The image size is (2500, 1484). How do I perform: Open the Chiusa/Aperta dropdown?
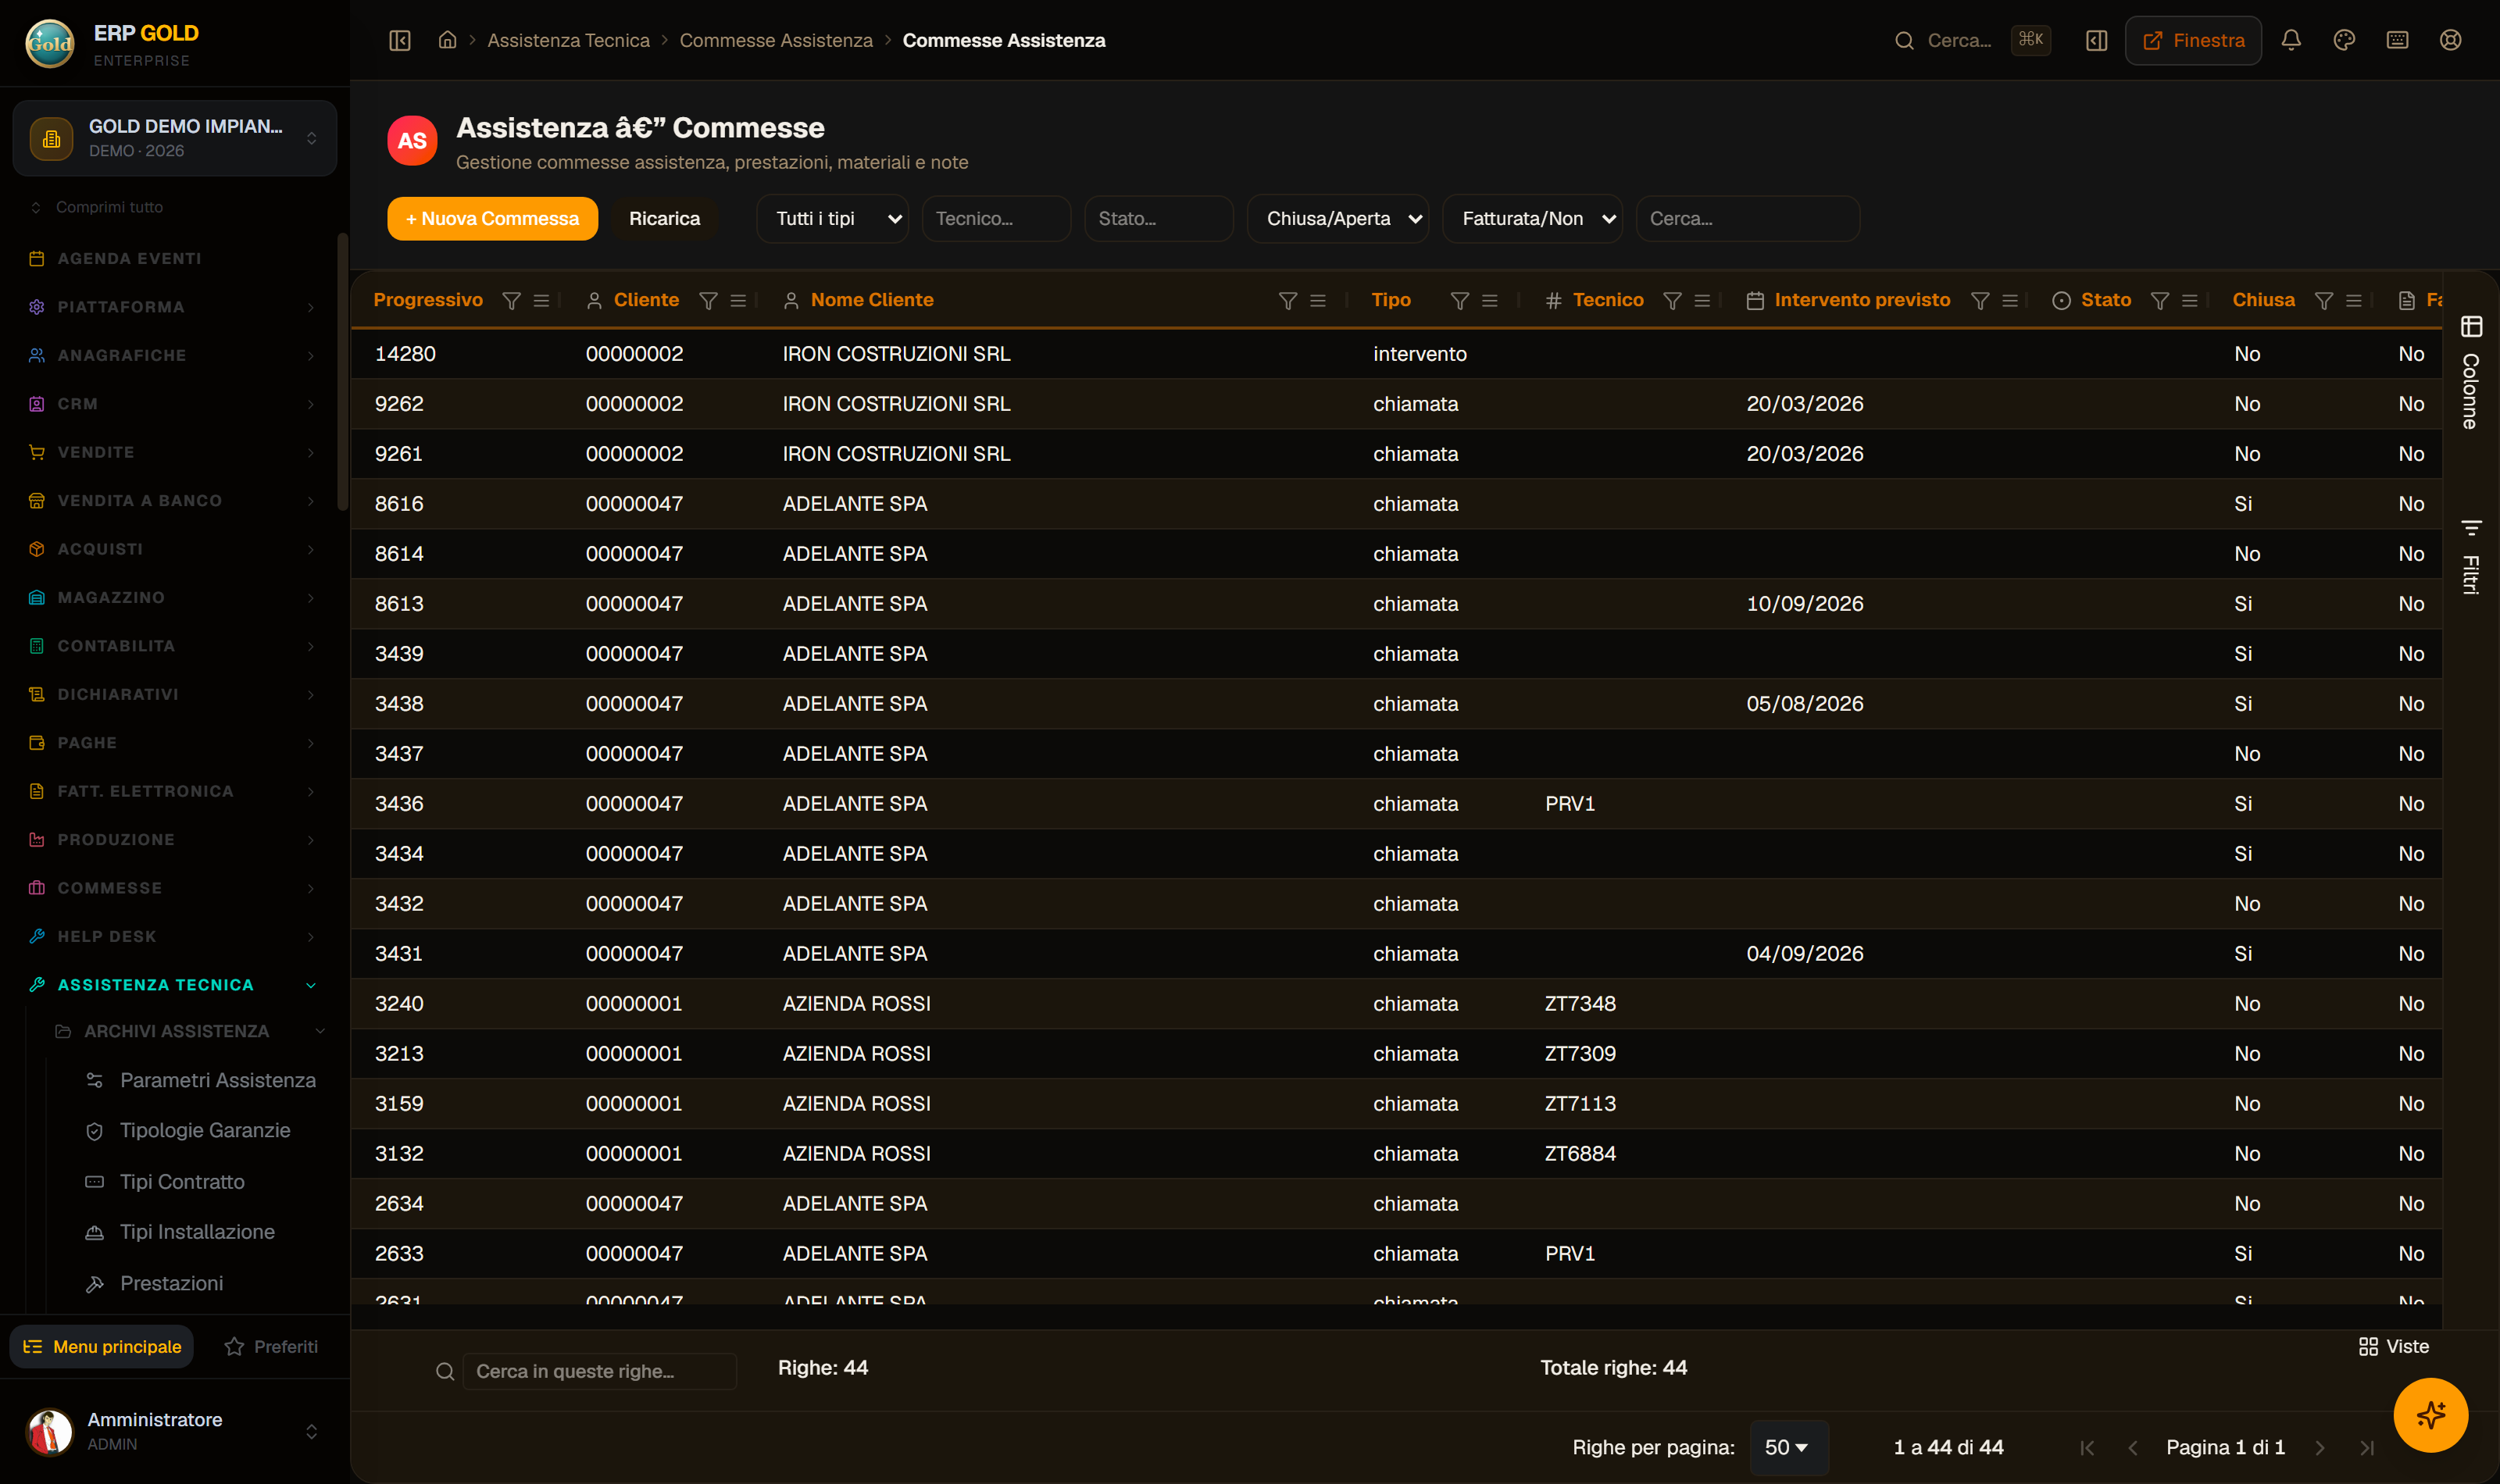tap(1338, 218)
